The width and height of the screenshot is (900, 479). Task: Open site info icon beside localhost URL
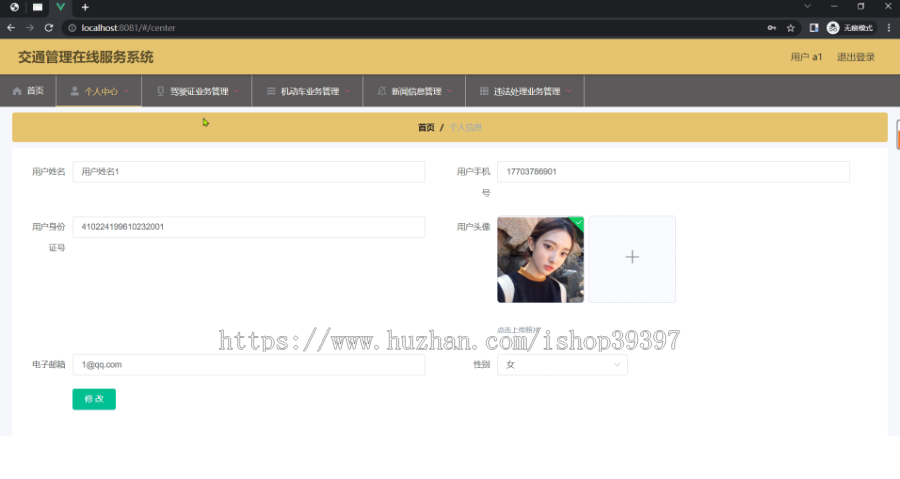pyautogui.click(x=72, y=28)
